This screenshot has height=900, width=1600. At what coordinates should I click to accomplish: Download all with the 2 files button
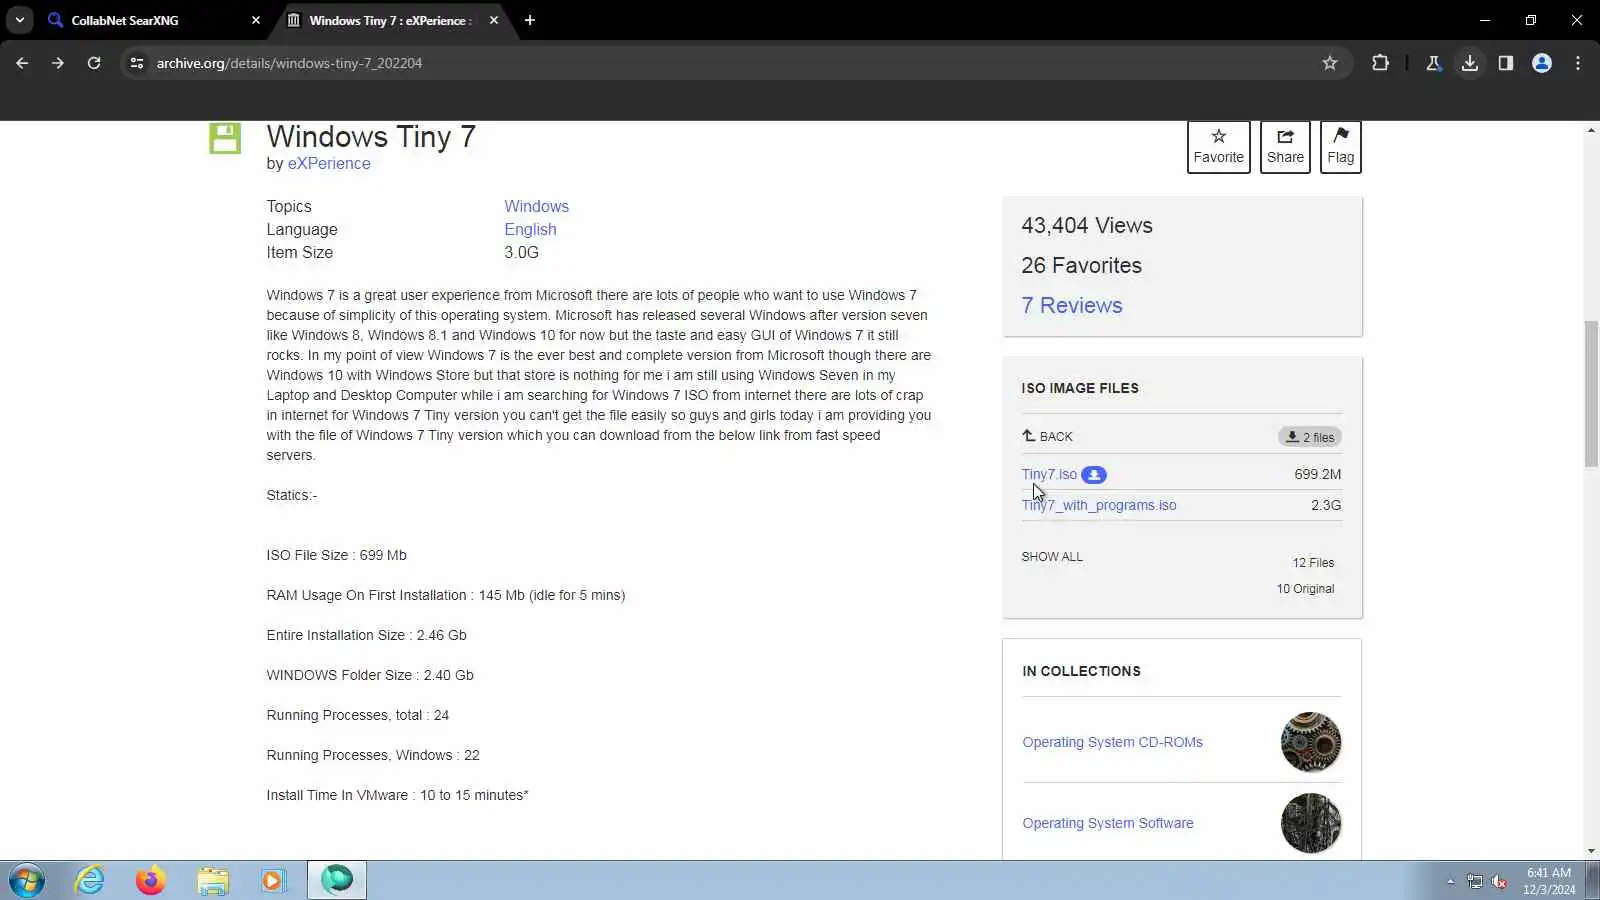1310,437
